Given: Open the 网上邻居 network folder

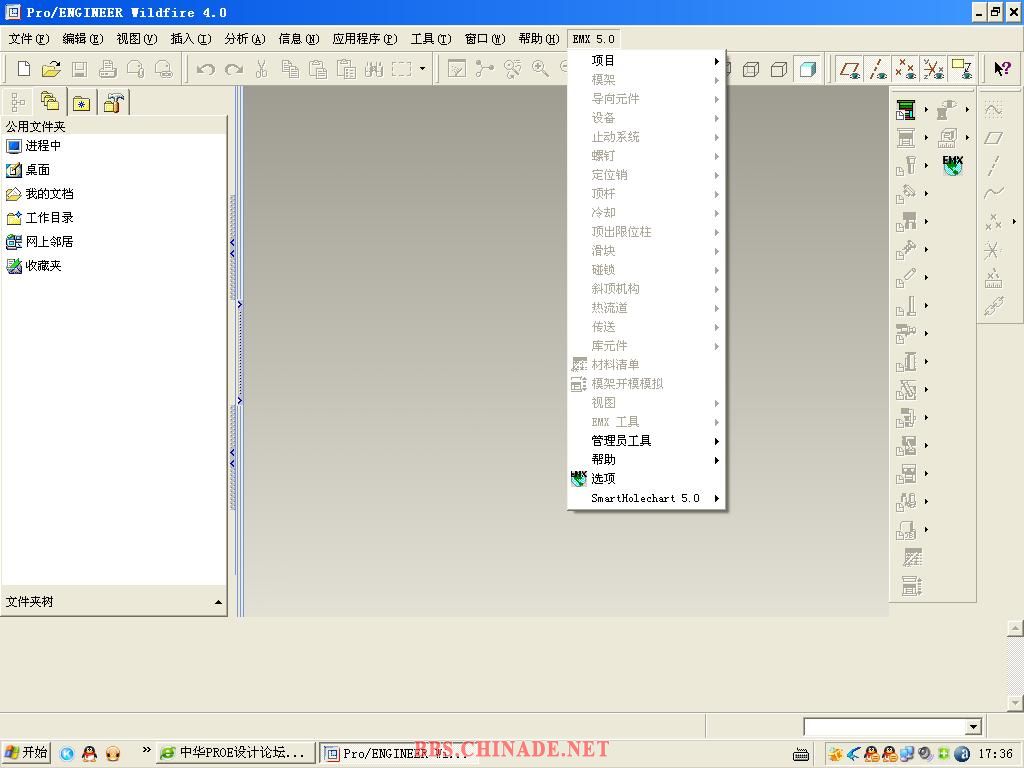Looking at the screenshot, I should coord(40,242).
